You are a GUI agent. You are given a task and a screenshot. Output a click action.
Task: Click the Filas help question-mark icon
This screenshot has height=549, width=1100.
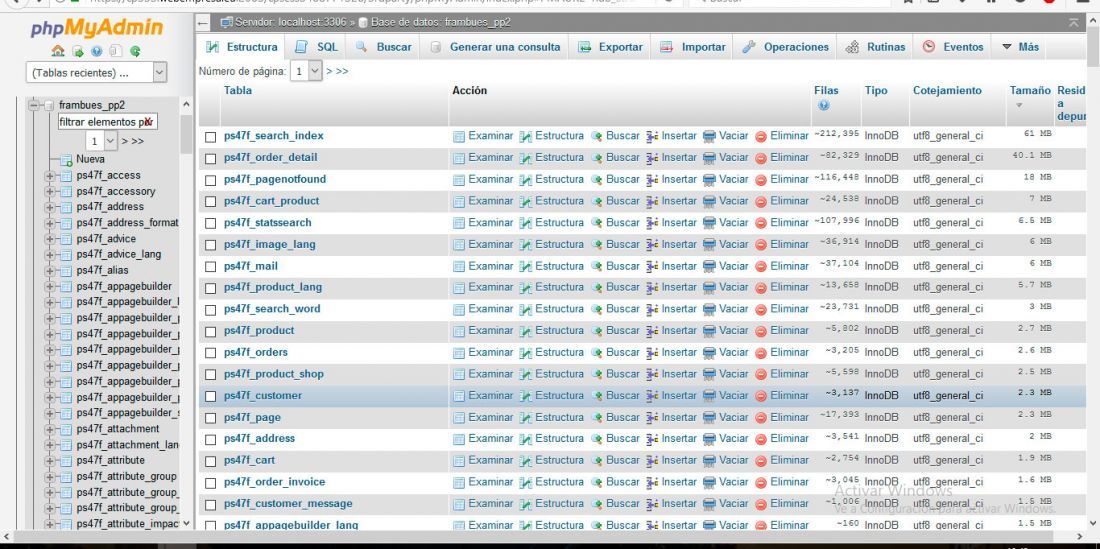point(824,105)
